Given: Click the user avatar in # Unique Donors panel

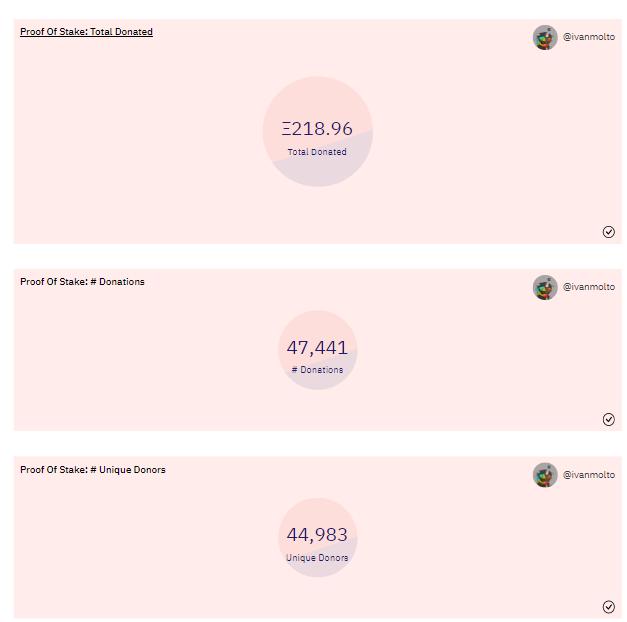Looking at the screenshot, I should click(544, 475).
